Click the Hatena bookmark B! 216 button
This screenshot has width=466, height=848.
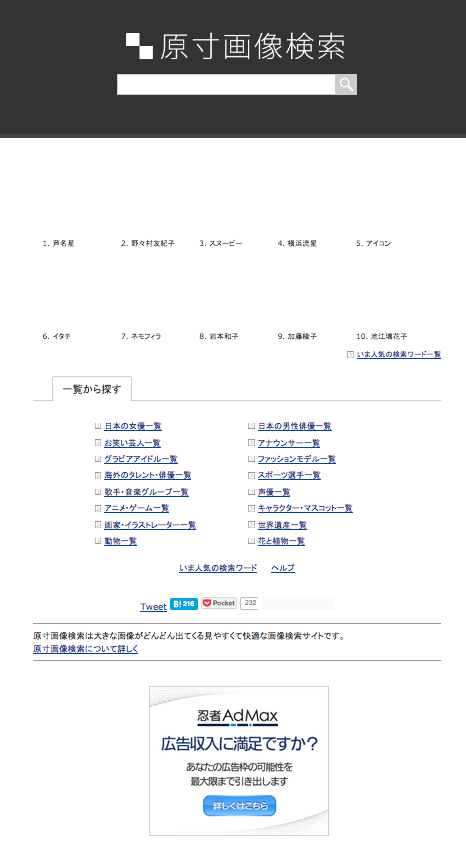pyautogui.click(x=184, y=604)
